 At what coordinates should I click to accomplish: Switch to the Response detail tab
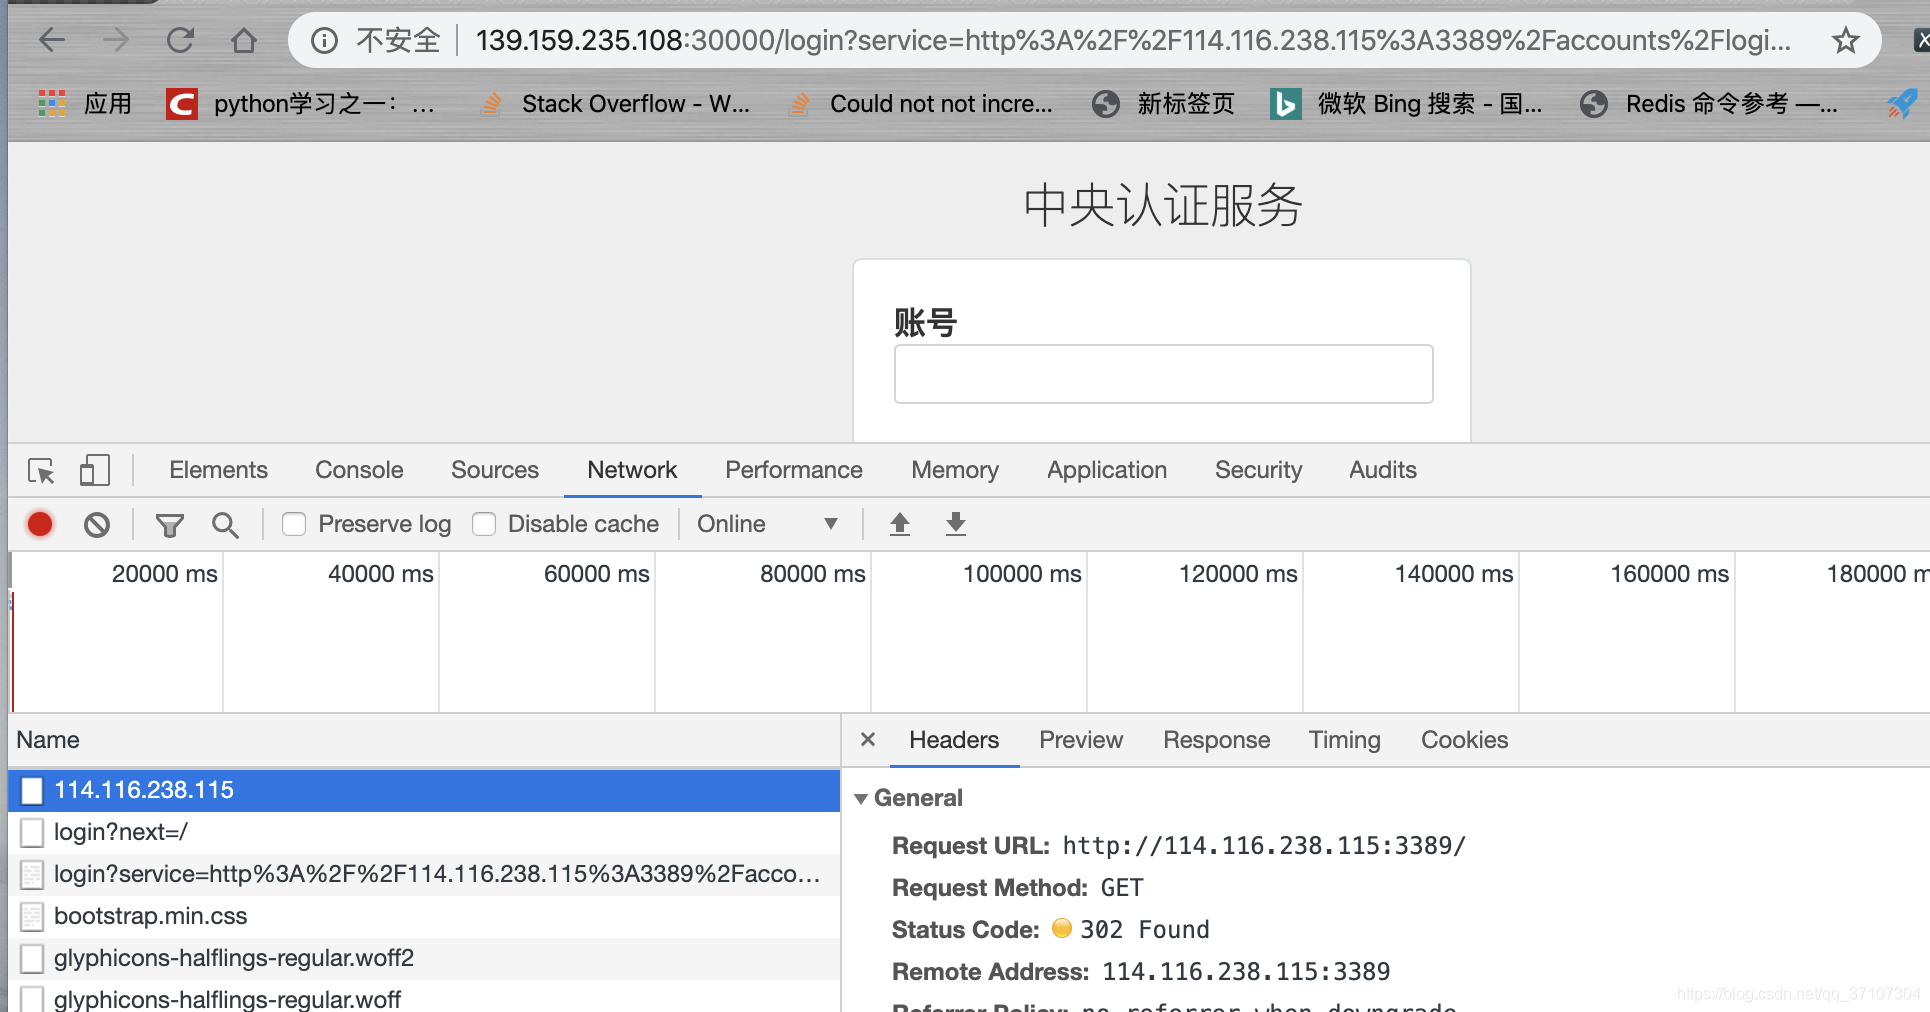click(1216, 740)
